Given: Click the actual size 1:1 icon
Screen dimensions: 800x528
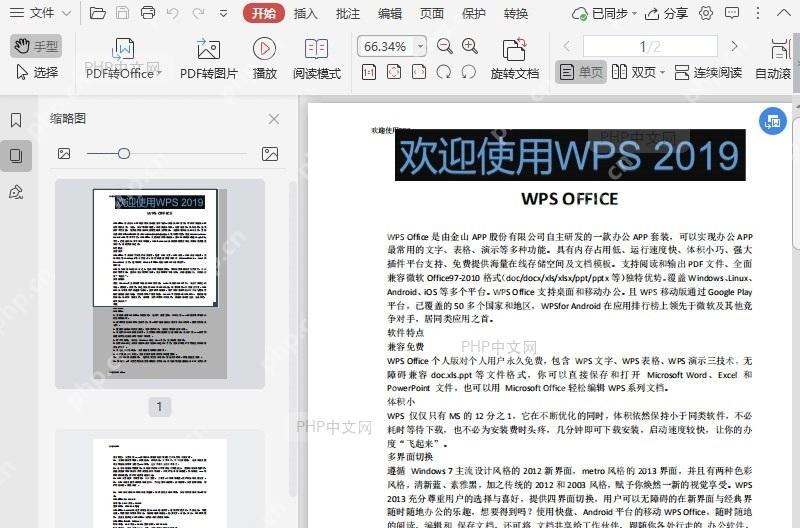Looking at the screenshot, I should (x=369, y=72).
